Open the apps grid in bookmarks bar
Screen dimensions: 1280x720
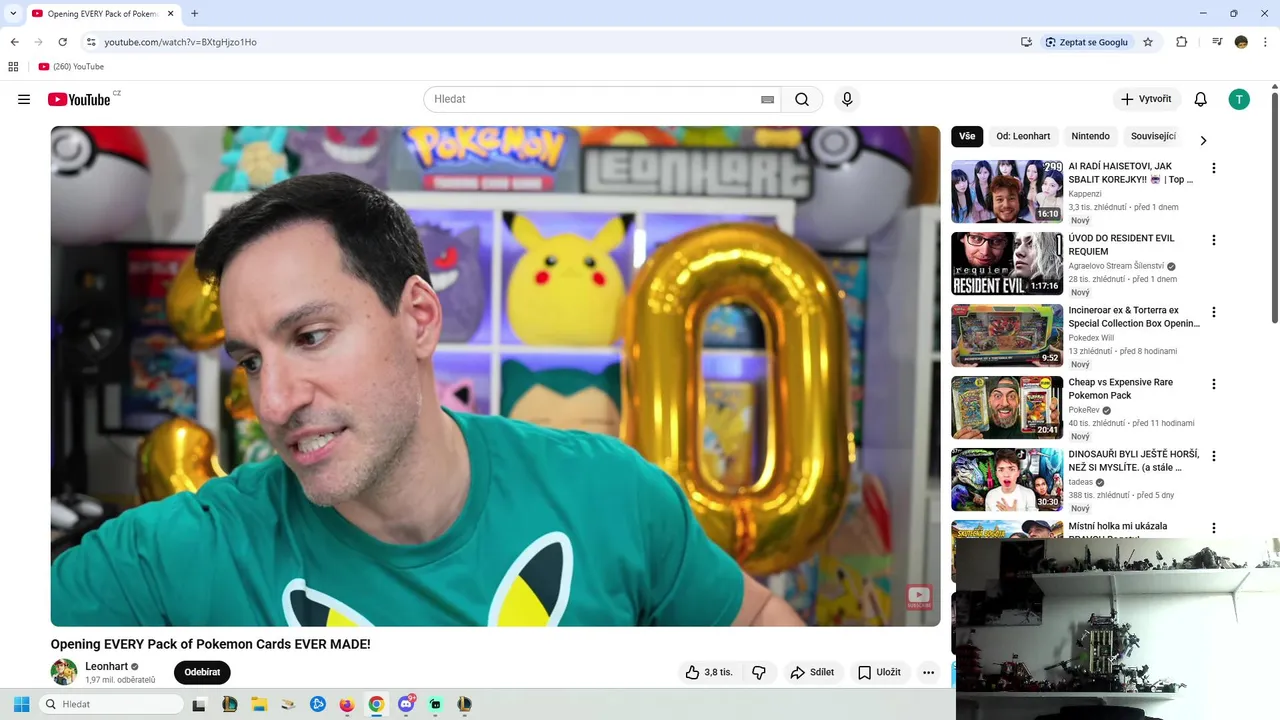click(x=13, y=67)
